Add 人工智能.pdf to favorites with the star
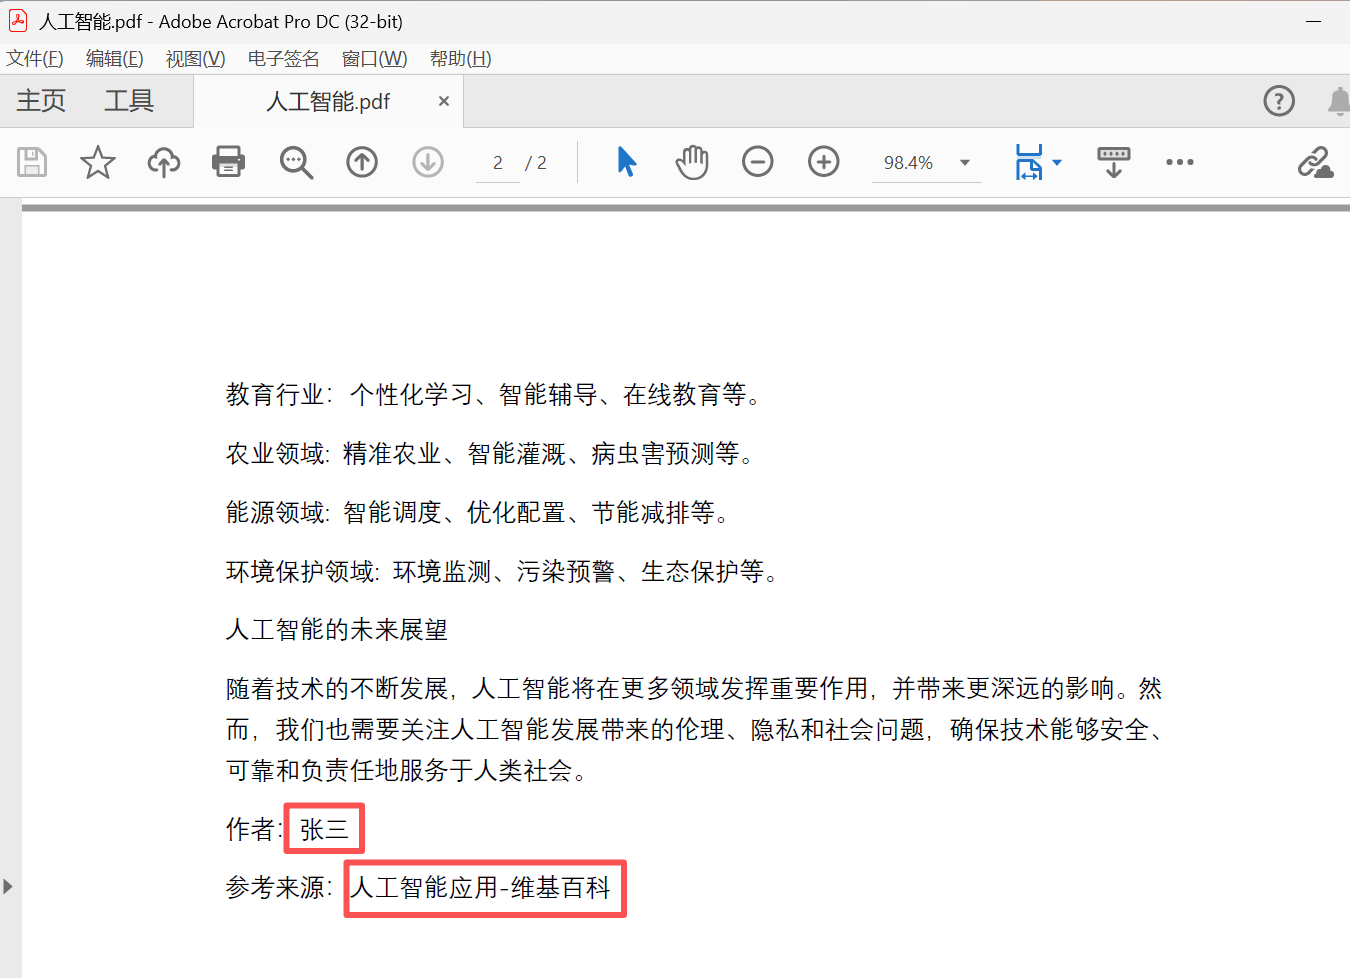Viewport: 1350px width, 978px height. (x=97, y=161)
